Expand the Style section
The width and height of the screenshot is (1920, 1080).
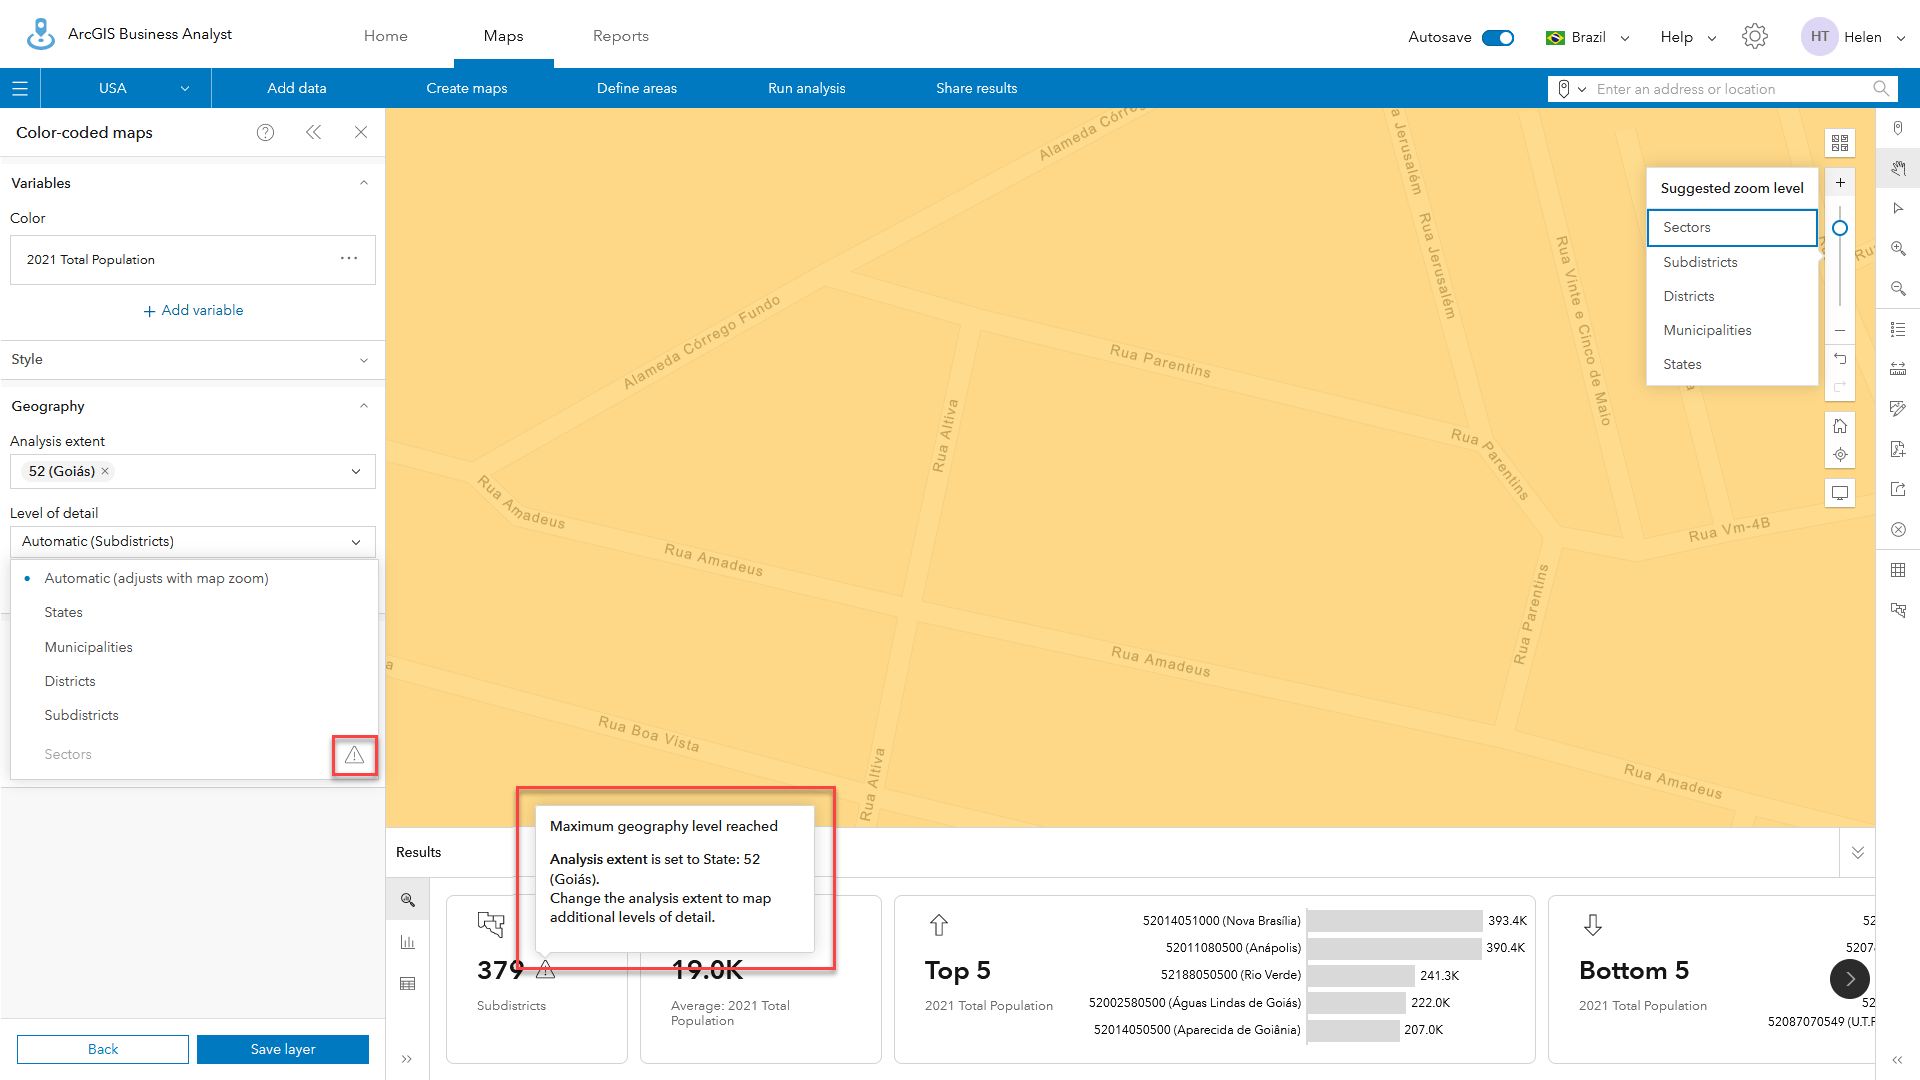(x=364, y=360)
